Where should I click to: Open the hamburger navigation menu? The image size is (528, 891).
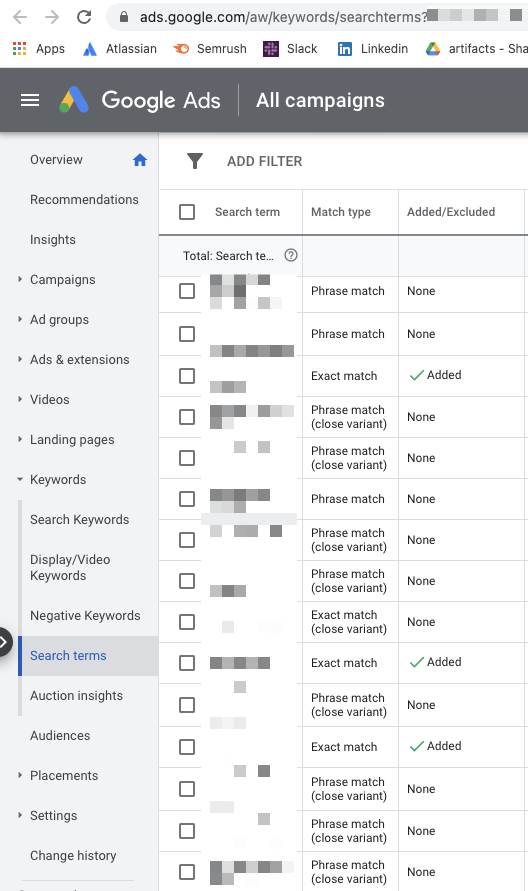(30, 101)
